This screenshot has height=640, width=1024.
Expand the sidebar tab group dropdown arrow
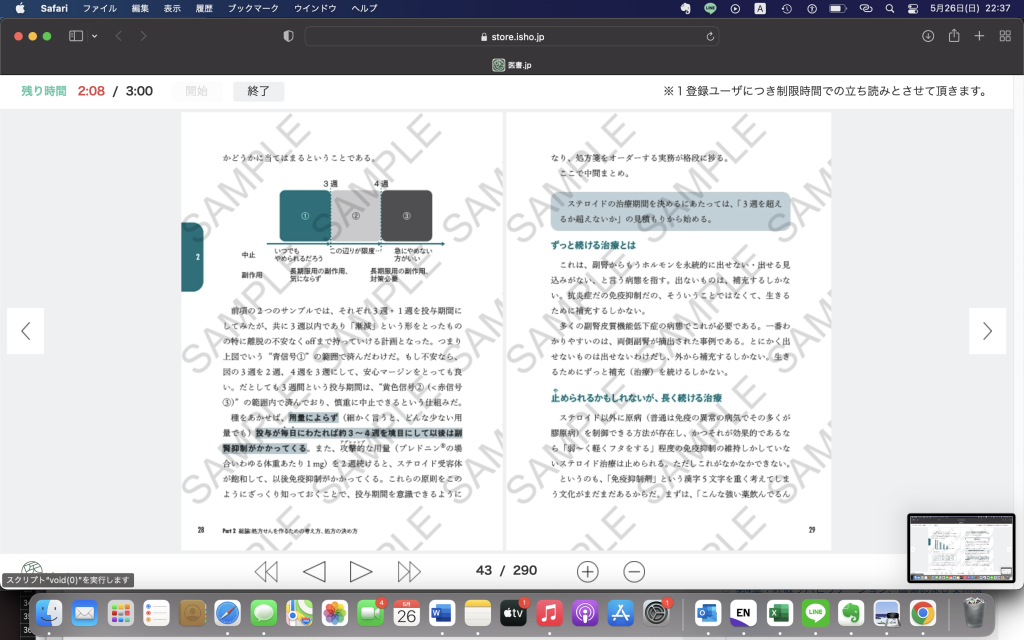[95, 36]
